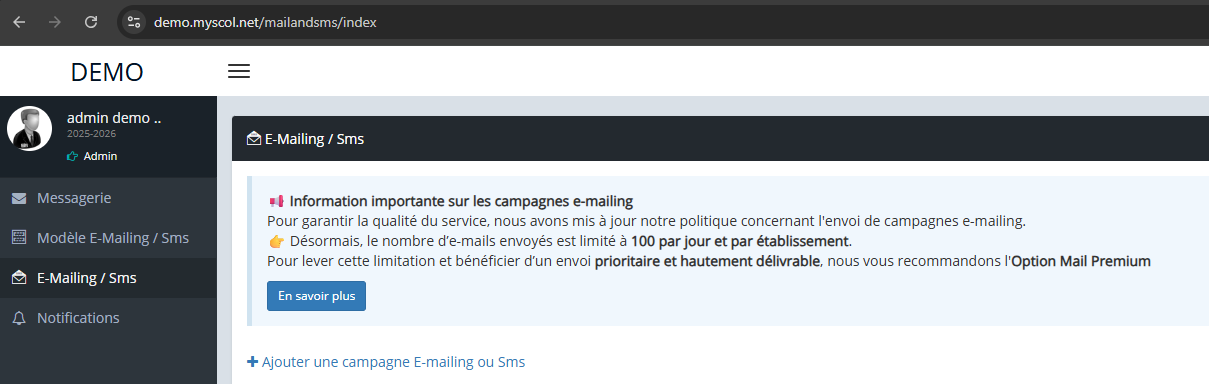Click the E-Mailing / Sms open-envelope sidebar icon
This screenshot has width=1209, height=384.
(x=19, y=278)
